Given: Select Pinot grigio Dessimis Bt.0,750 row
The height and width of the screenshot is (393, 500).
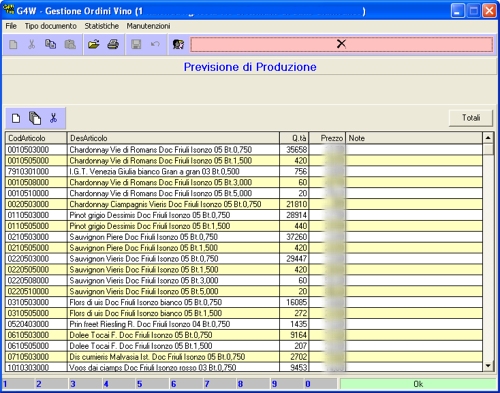Looking at the screenshot, I should [x=244, y=215].
